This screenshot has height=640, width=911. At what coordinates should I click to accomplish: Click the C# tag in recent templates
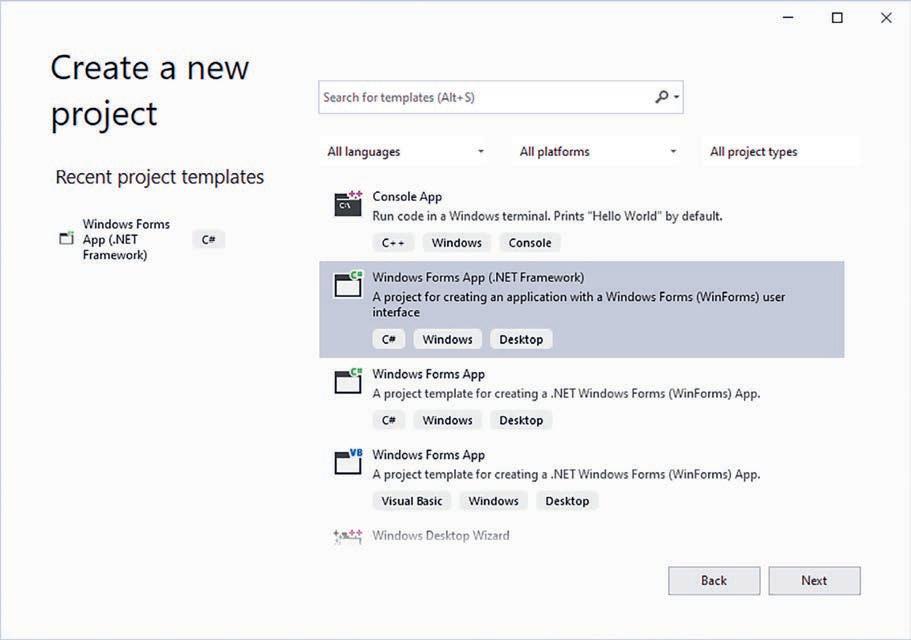click(x=209, y=239)
